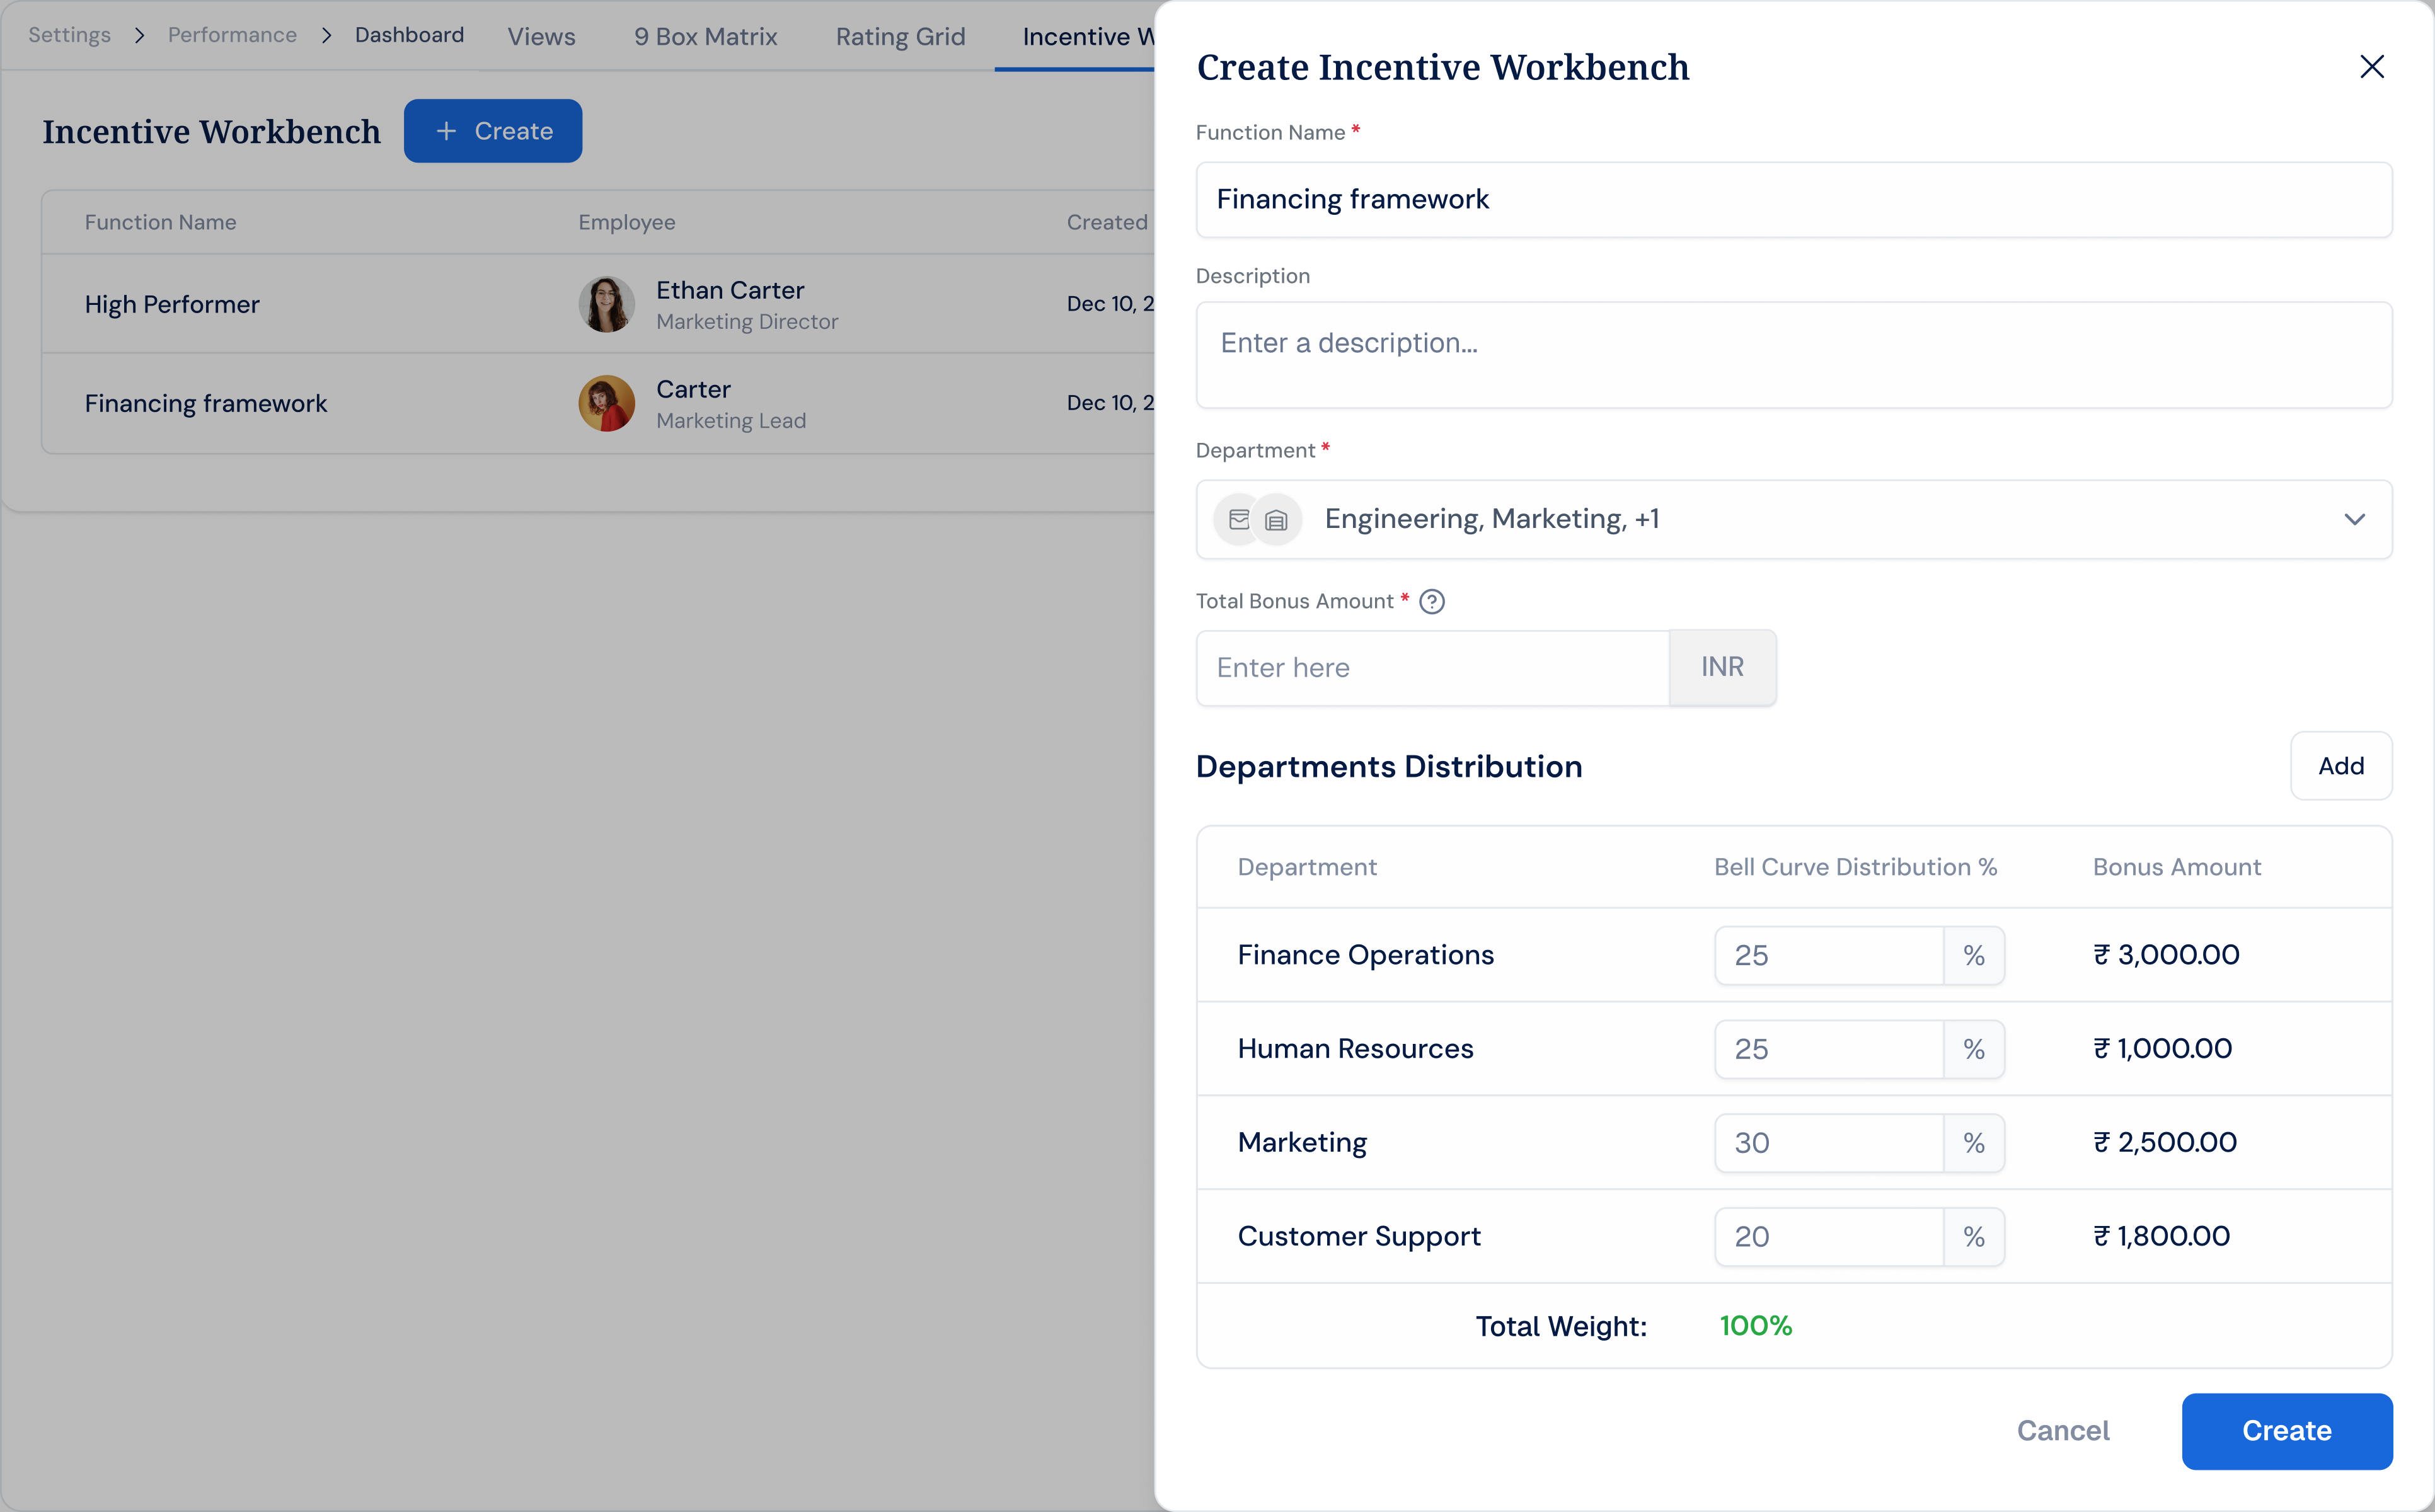Click the Customer Support department name
Viewport: 2435px width, 1512px height.
click(1359, 1237)
